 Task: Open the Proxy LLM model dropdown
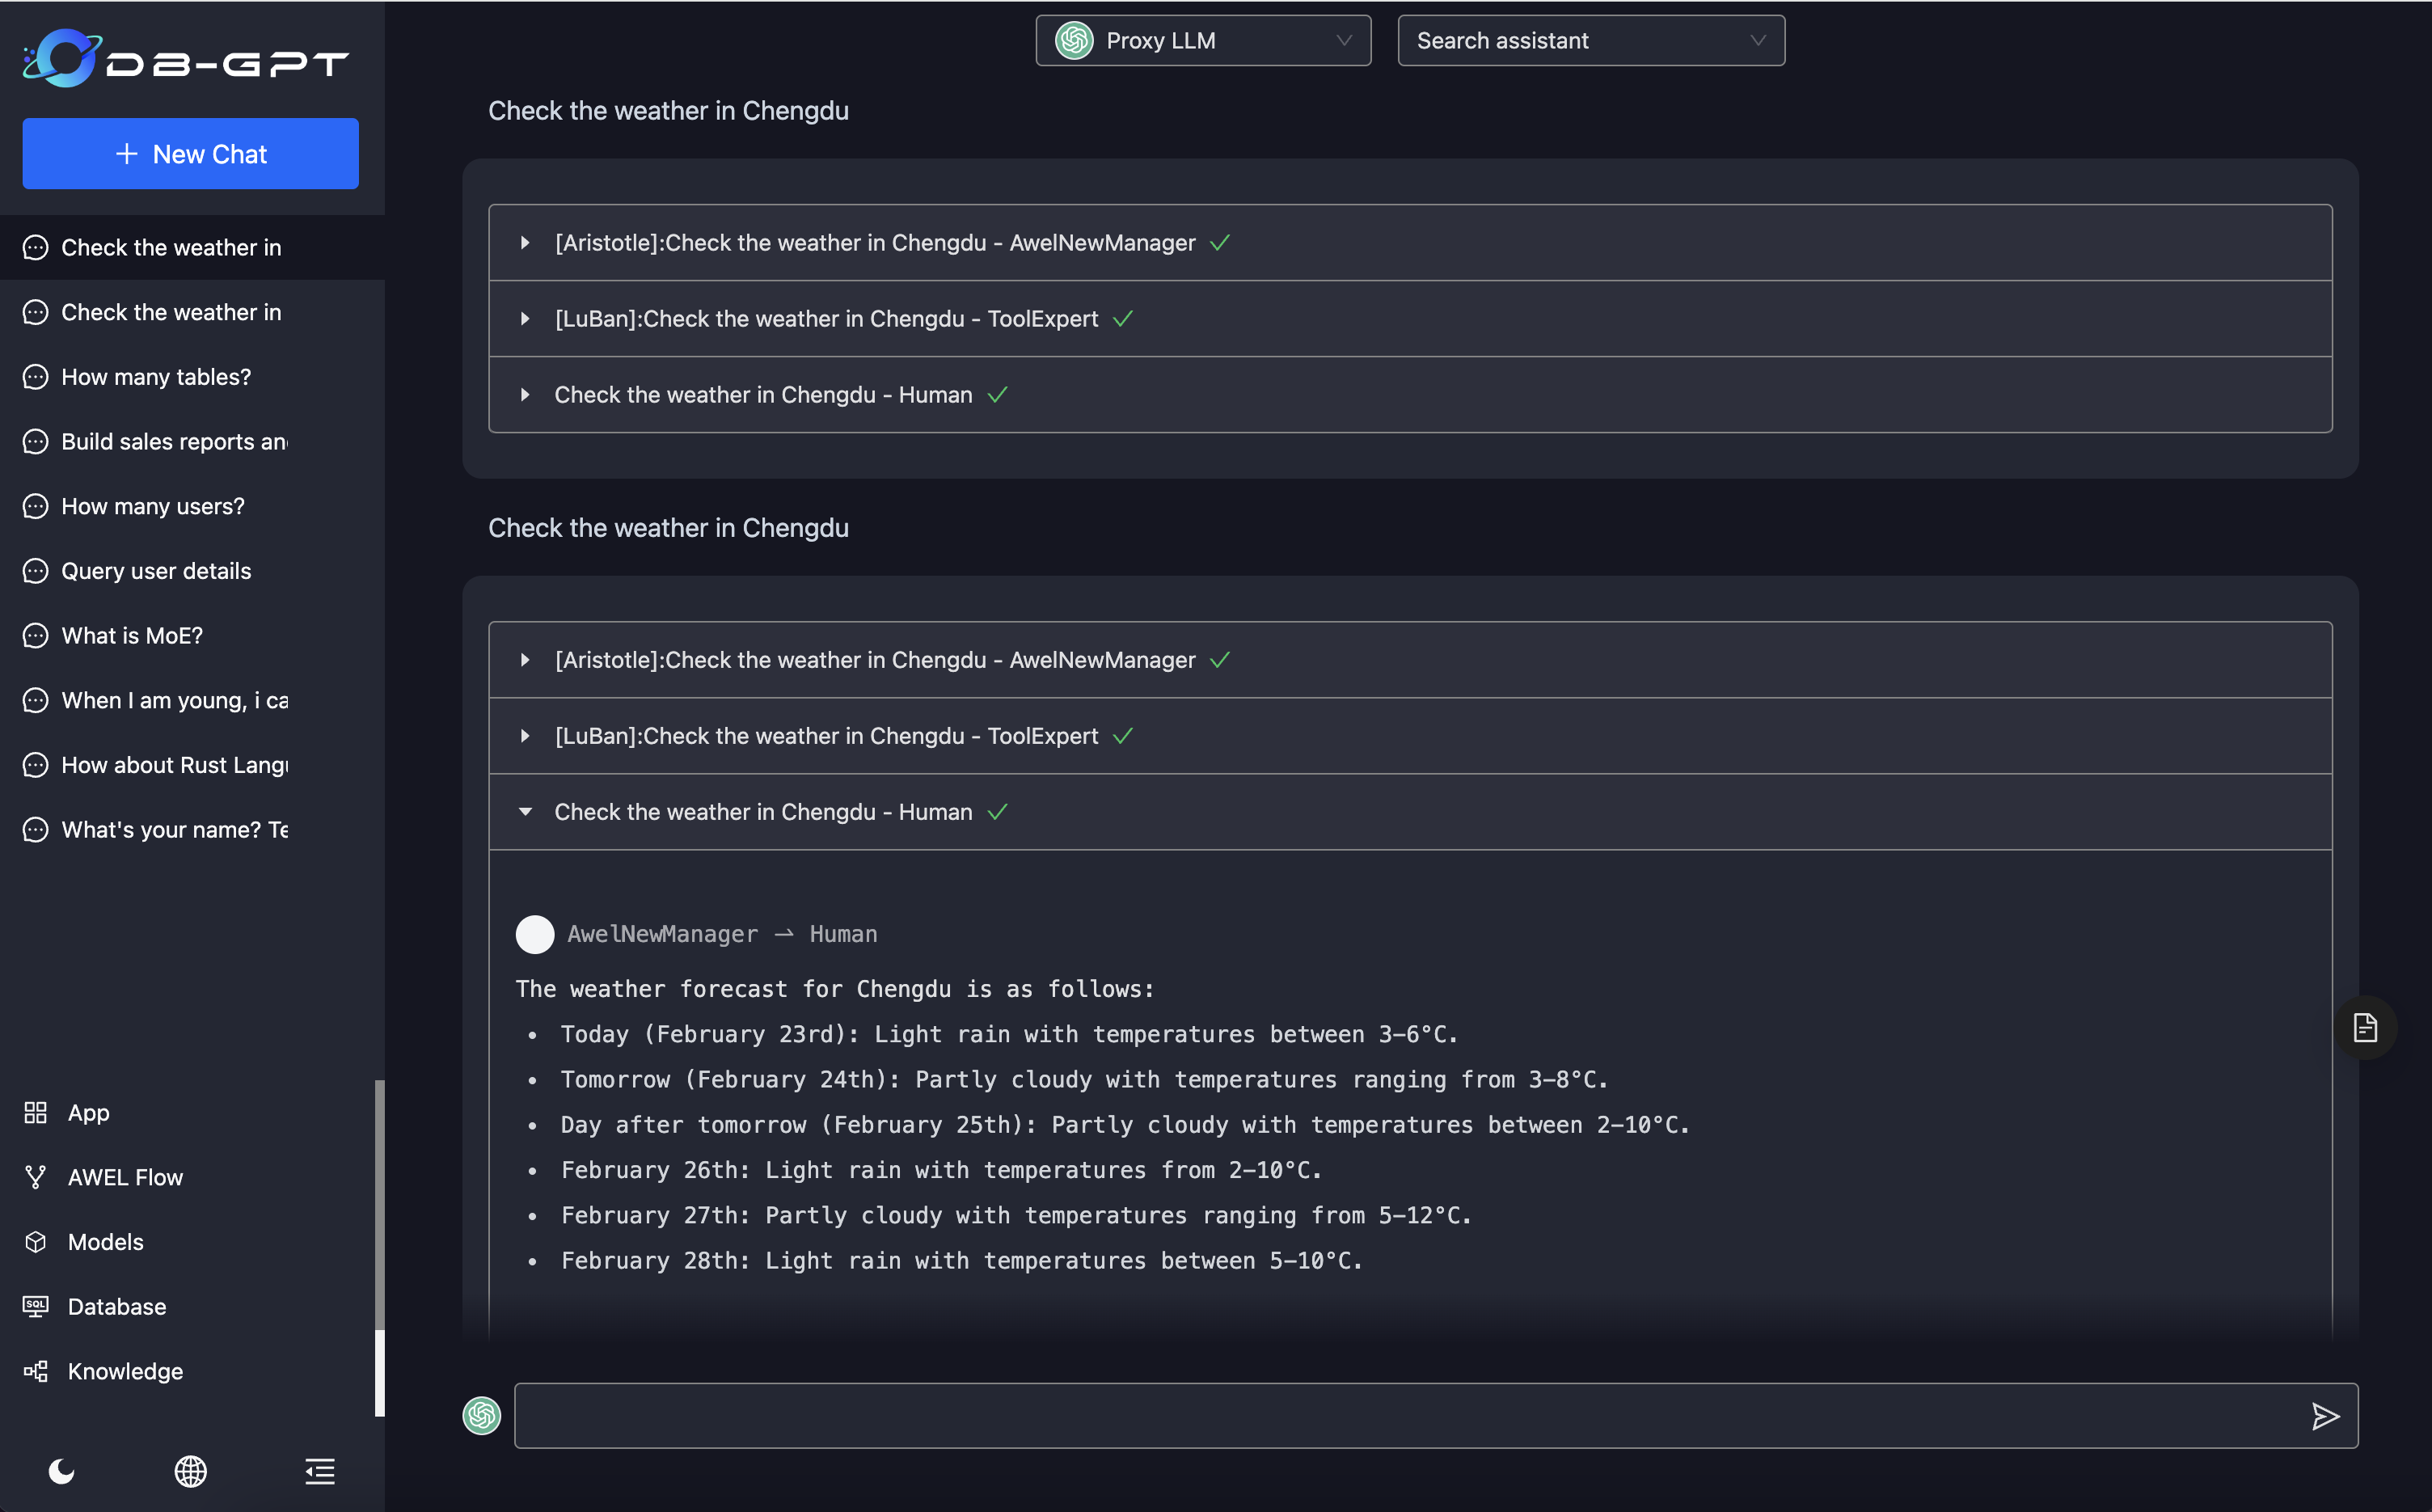tap(1202, 40)
